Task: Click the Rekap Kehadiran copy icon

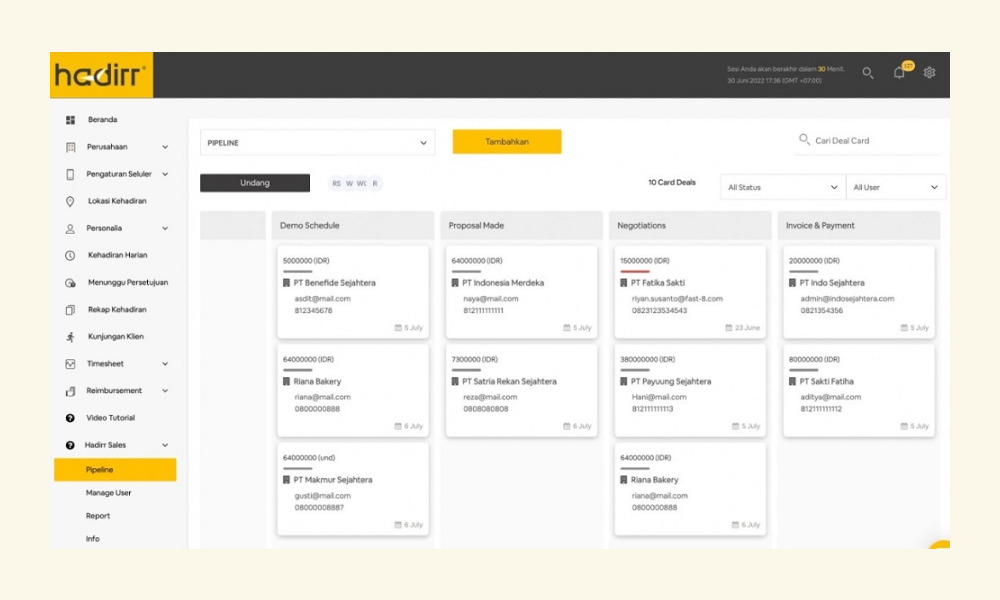Action: (x=70, y=310)
